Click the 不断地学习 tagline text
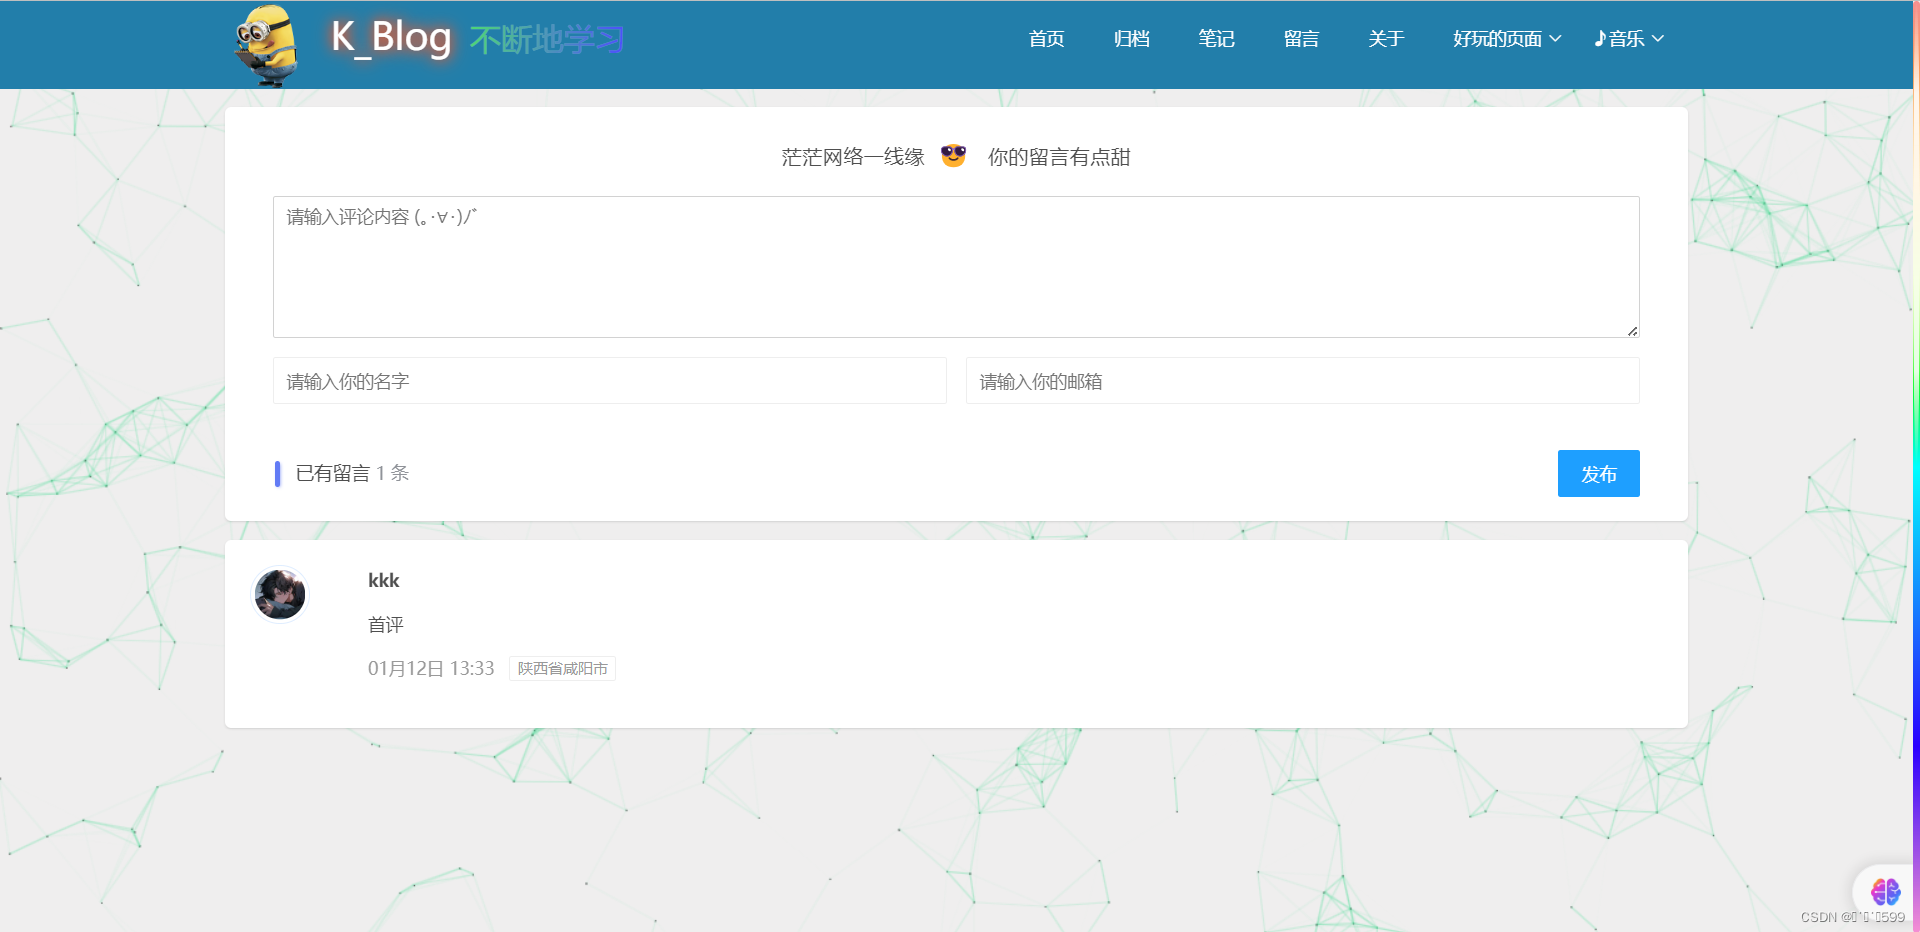Viewport: 1920px width, 932px height. pyautogui.click(x=547, y=40)
